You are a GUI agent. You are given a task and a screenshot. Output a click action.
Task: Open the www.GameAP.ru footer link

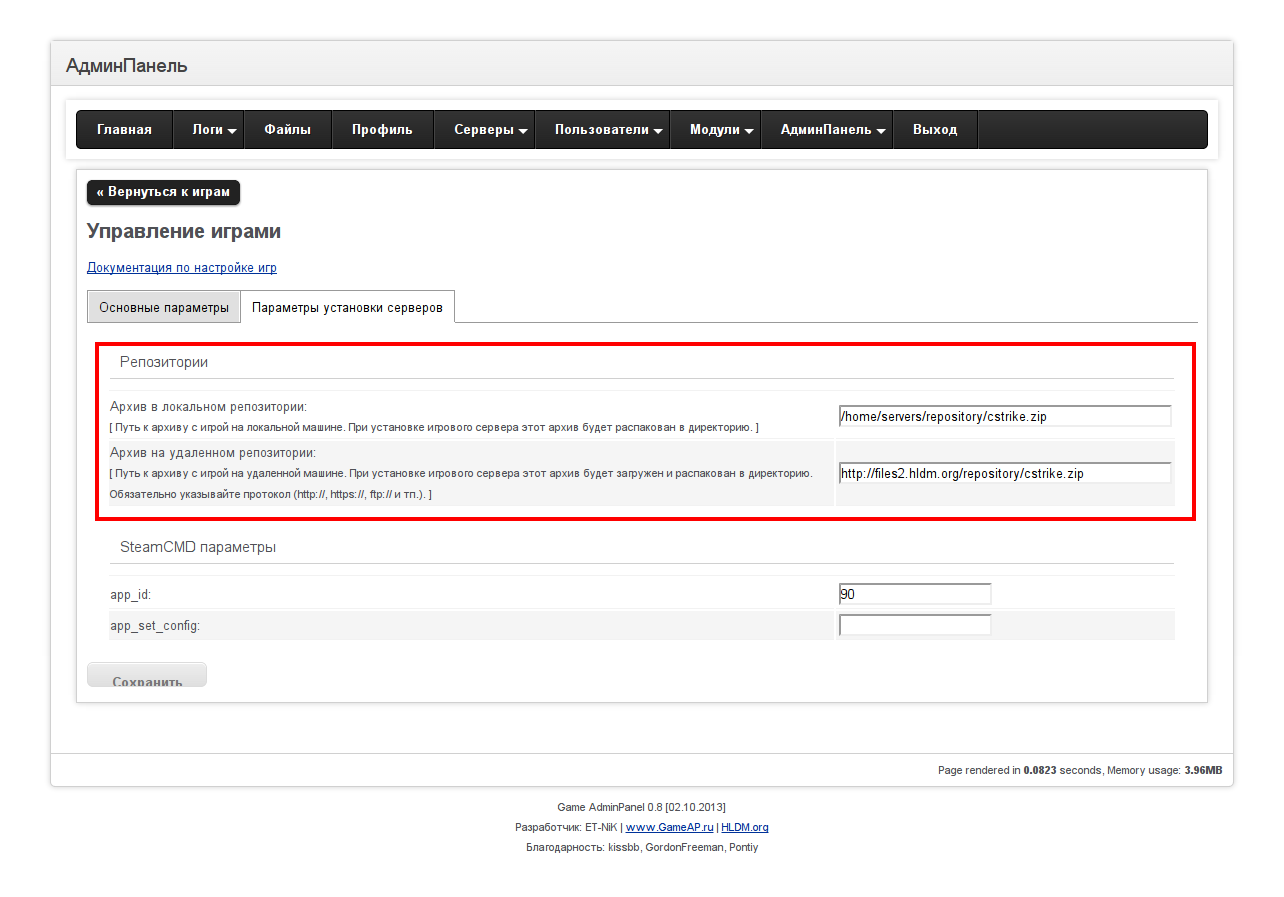coord(669,828)
